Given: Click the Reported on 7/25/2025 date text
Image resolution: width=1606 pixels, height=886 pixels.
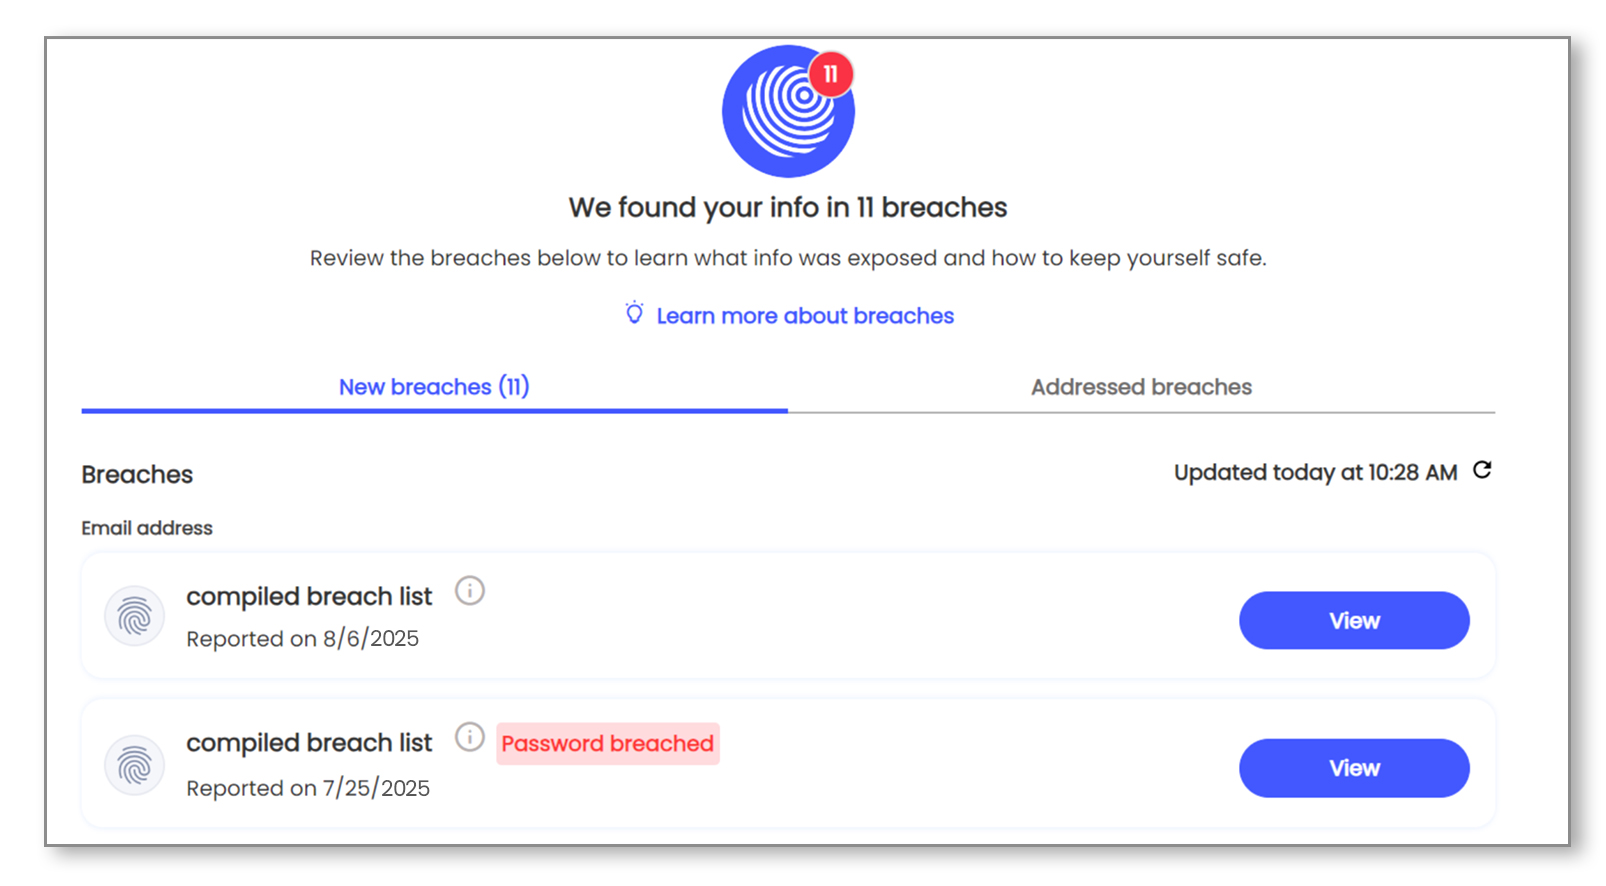Looking at the screenshot, I should pos(308,788).
